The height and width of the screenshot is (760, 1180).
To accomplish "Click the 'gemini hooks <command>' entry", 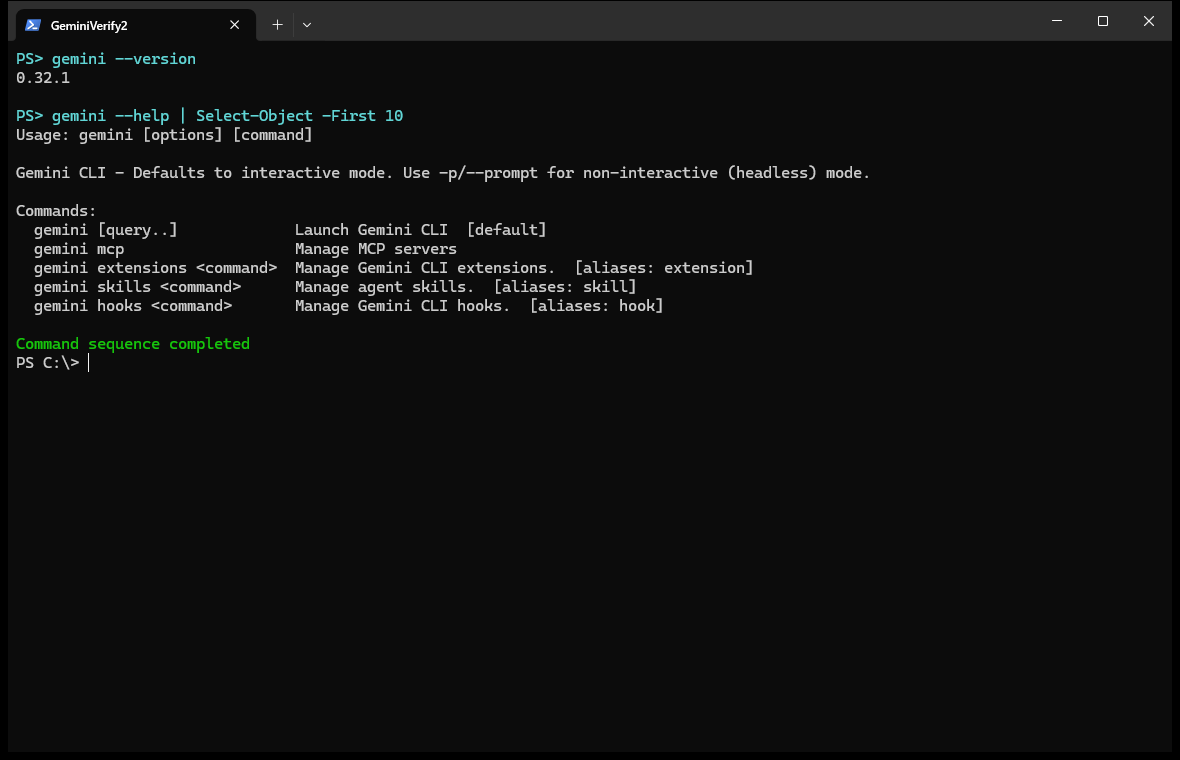I will click(x=132, y=306).
